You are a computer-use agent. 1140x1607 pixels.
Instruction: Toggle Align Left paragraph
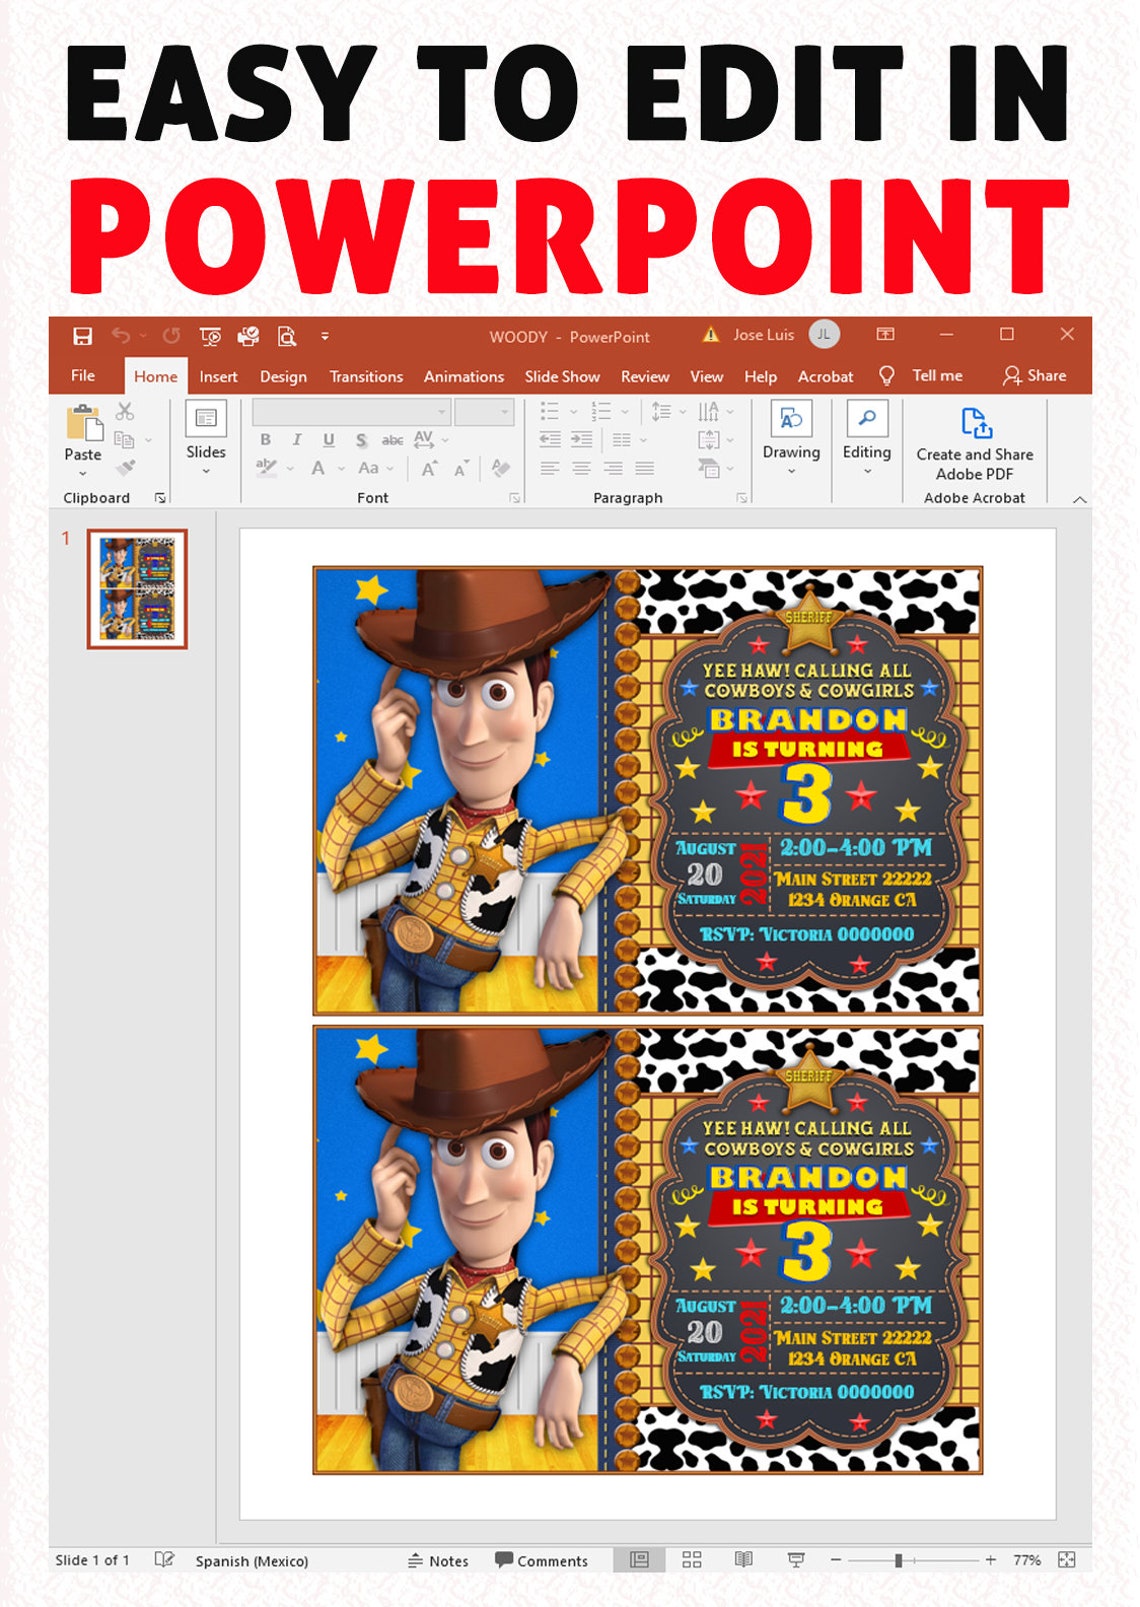[550, 468]
